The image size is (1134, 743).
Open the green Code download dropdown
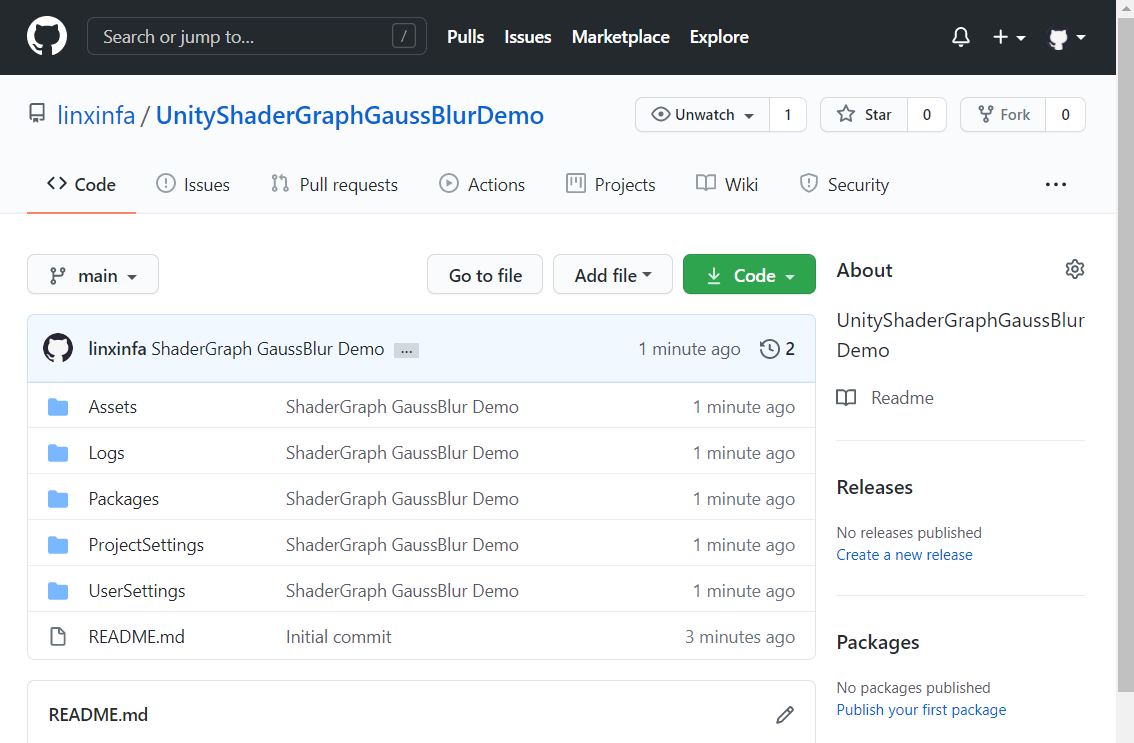pyautogui.click(x=749, y=274)
